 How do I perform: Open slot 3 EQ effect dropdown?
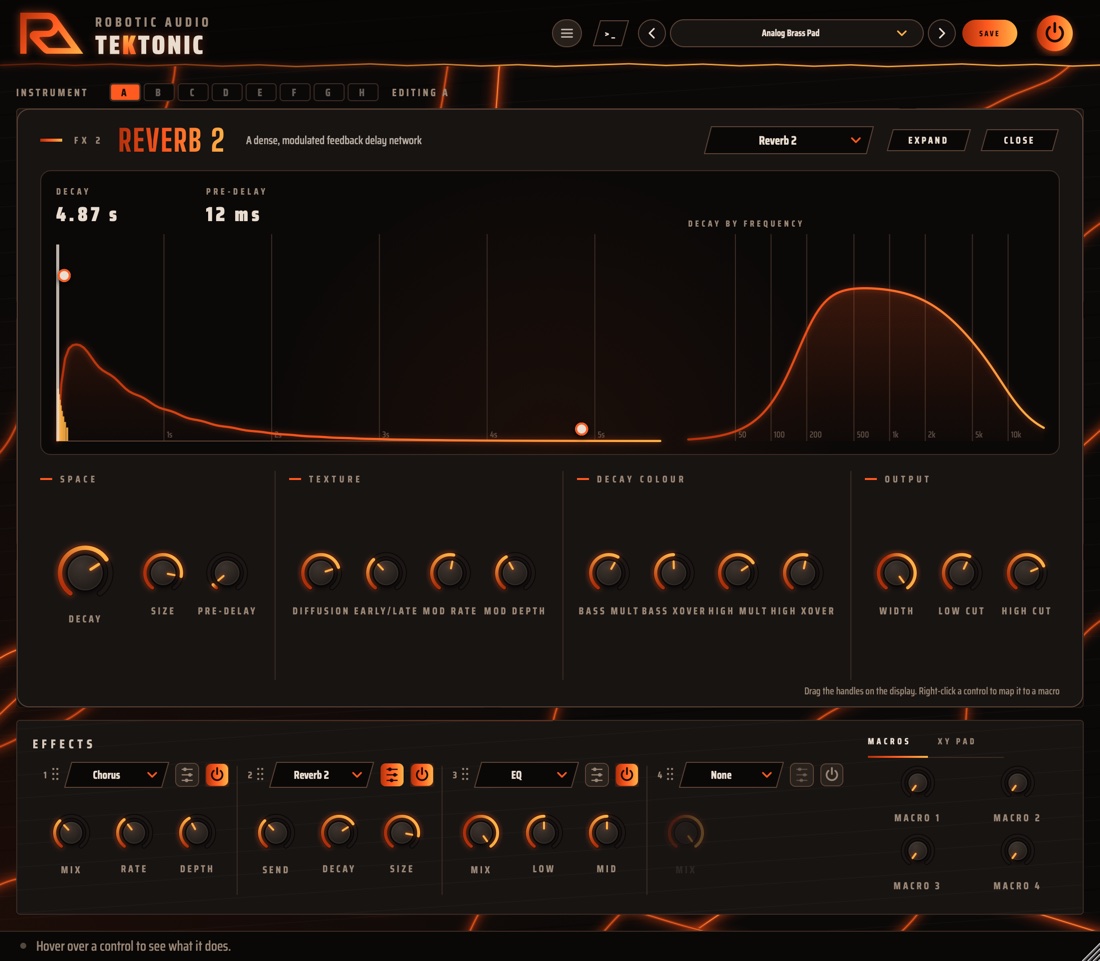coord(526,775)
